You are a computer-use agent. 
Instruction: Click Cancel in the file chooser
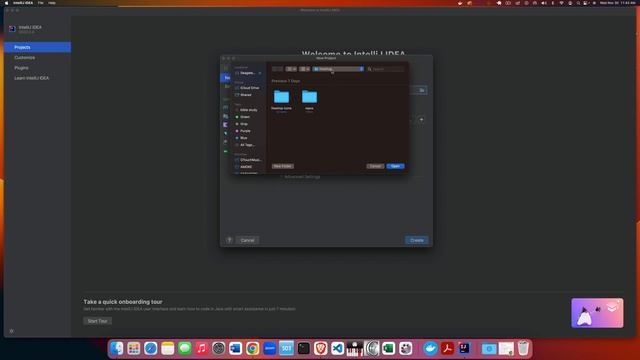(x=375, y=166)
